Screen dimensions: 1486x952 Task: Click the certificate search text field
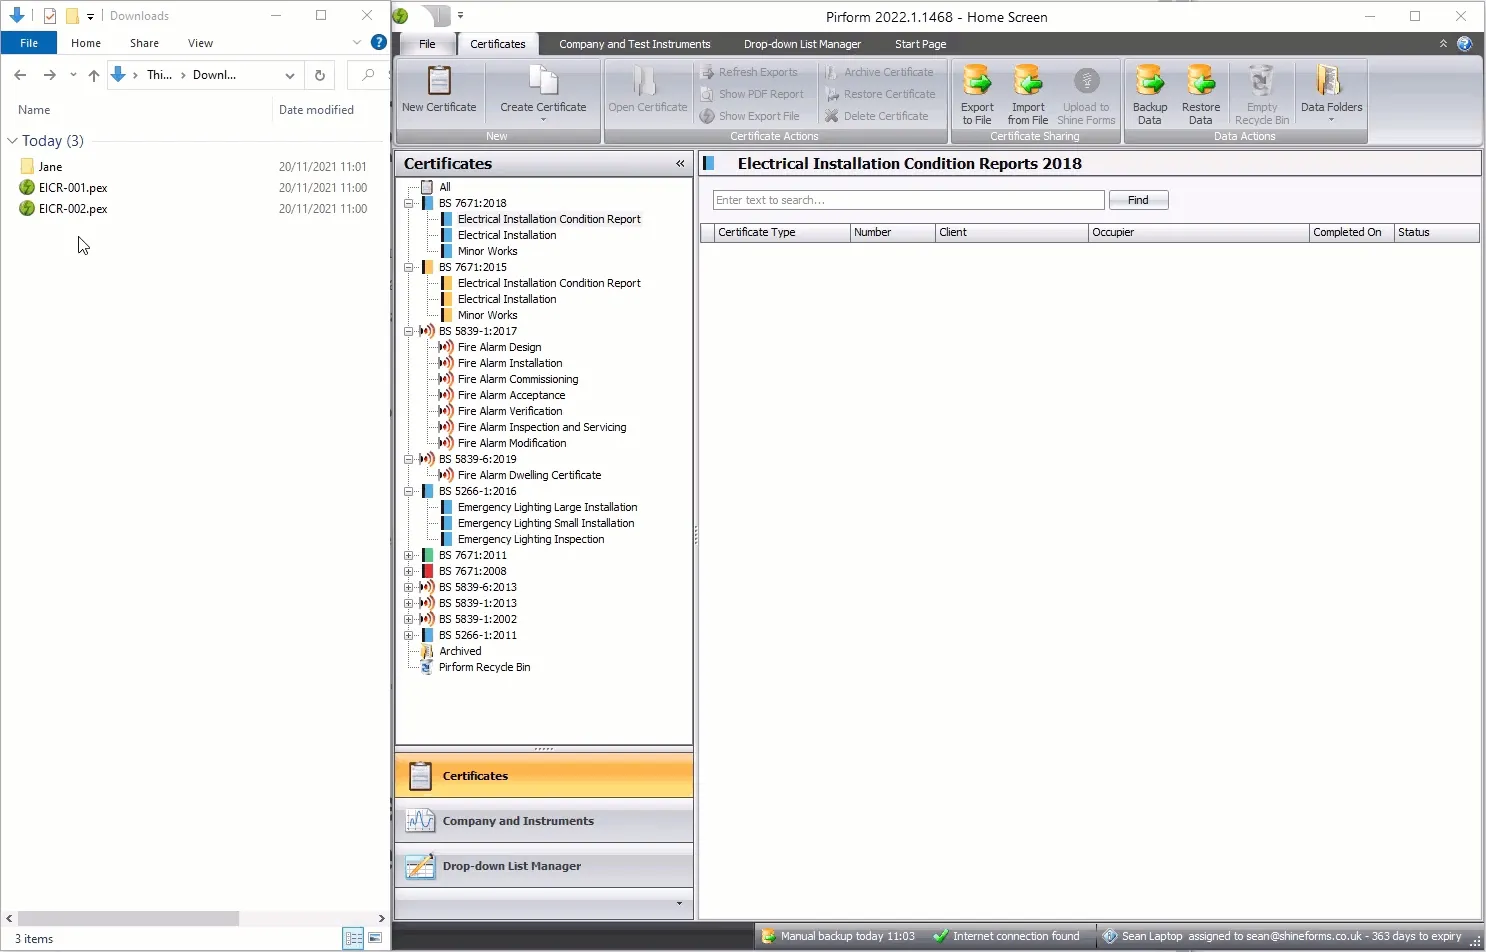tap(907, 199)
